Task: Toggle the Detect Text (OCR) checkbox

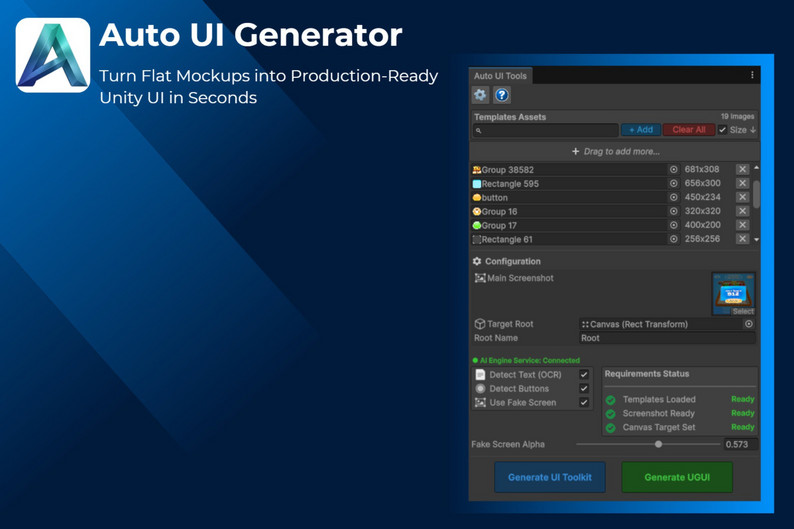Action: coord(584,375)
